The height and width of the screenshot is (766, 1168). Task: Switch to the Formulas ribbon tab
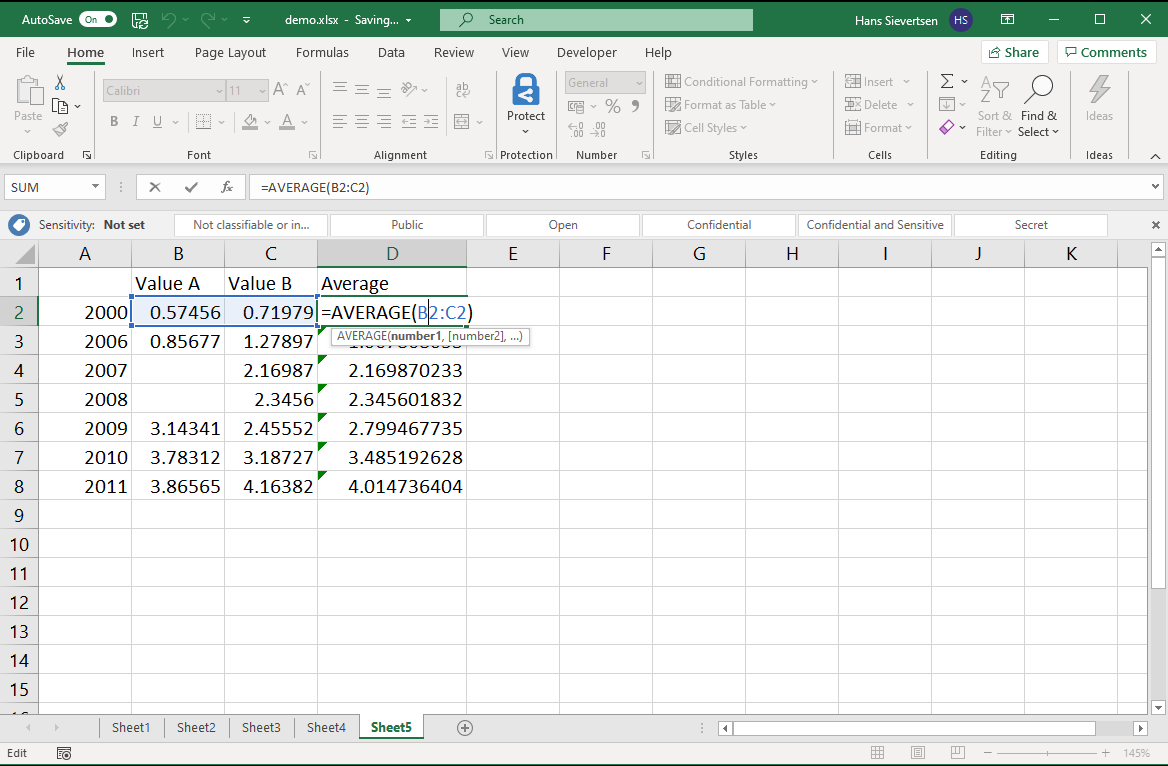[x=322, y=52]
